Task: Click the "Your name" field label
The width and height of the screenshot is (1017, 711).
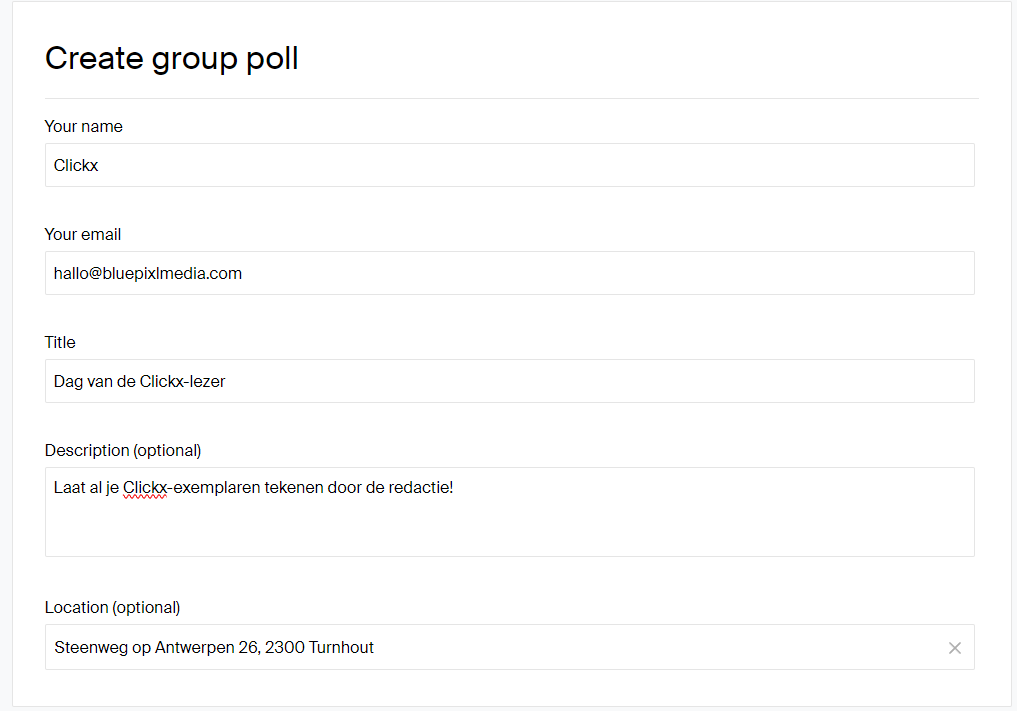Action: click(83, 127)
